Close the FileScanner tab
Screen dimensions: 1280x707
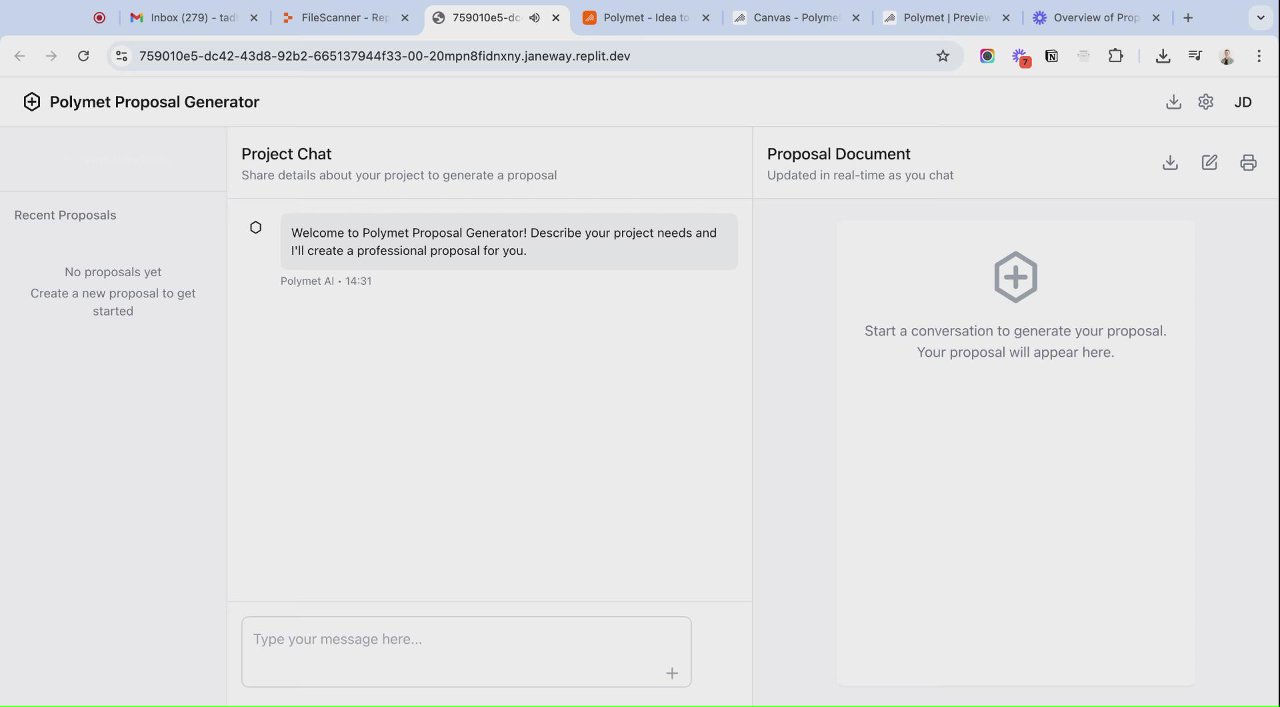[406, 18]
